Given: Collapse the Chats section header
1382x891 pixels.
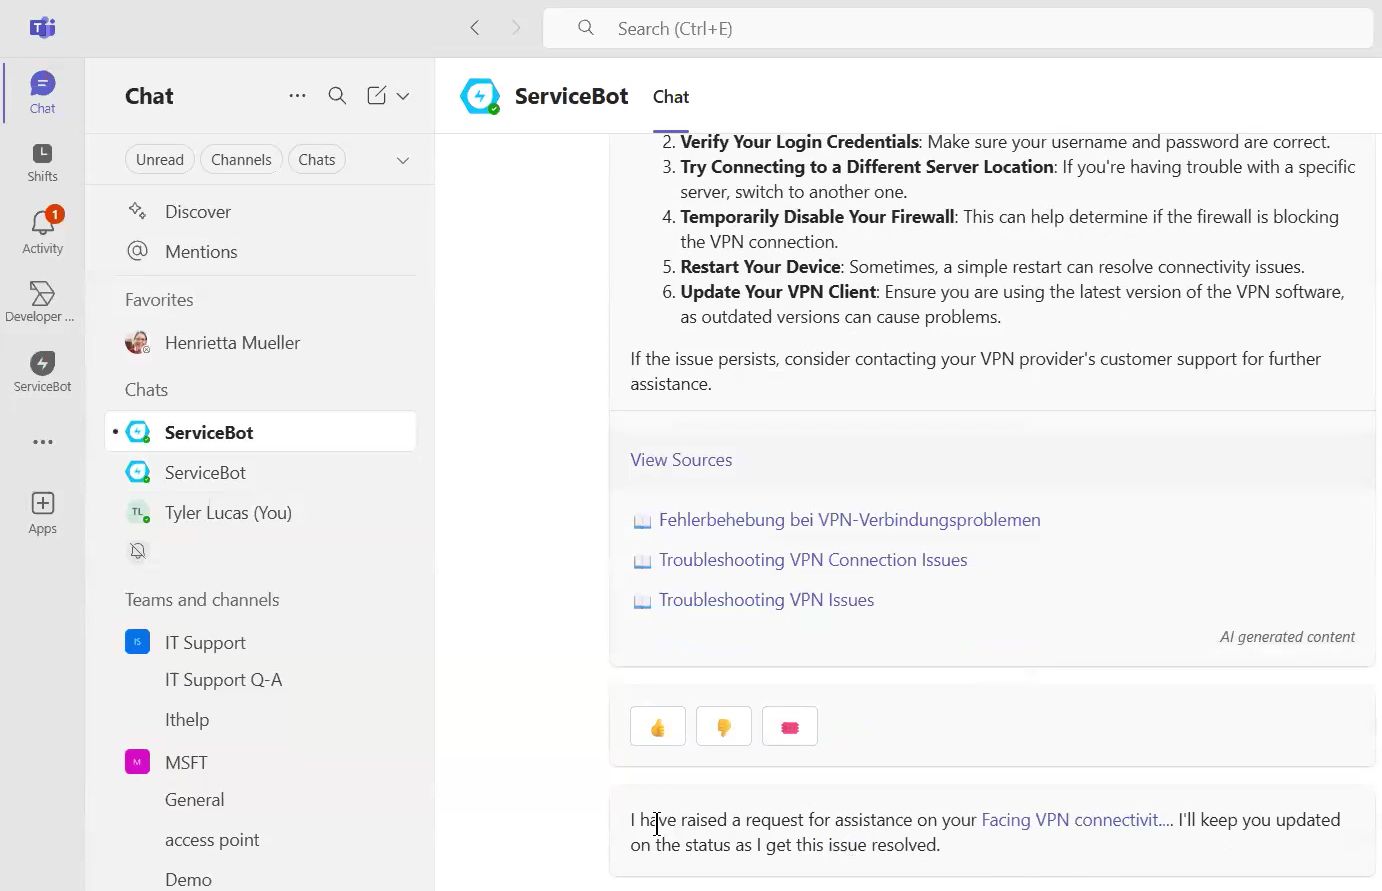Looking at the screenshot, I should (x=146, y=390).
